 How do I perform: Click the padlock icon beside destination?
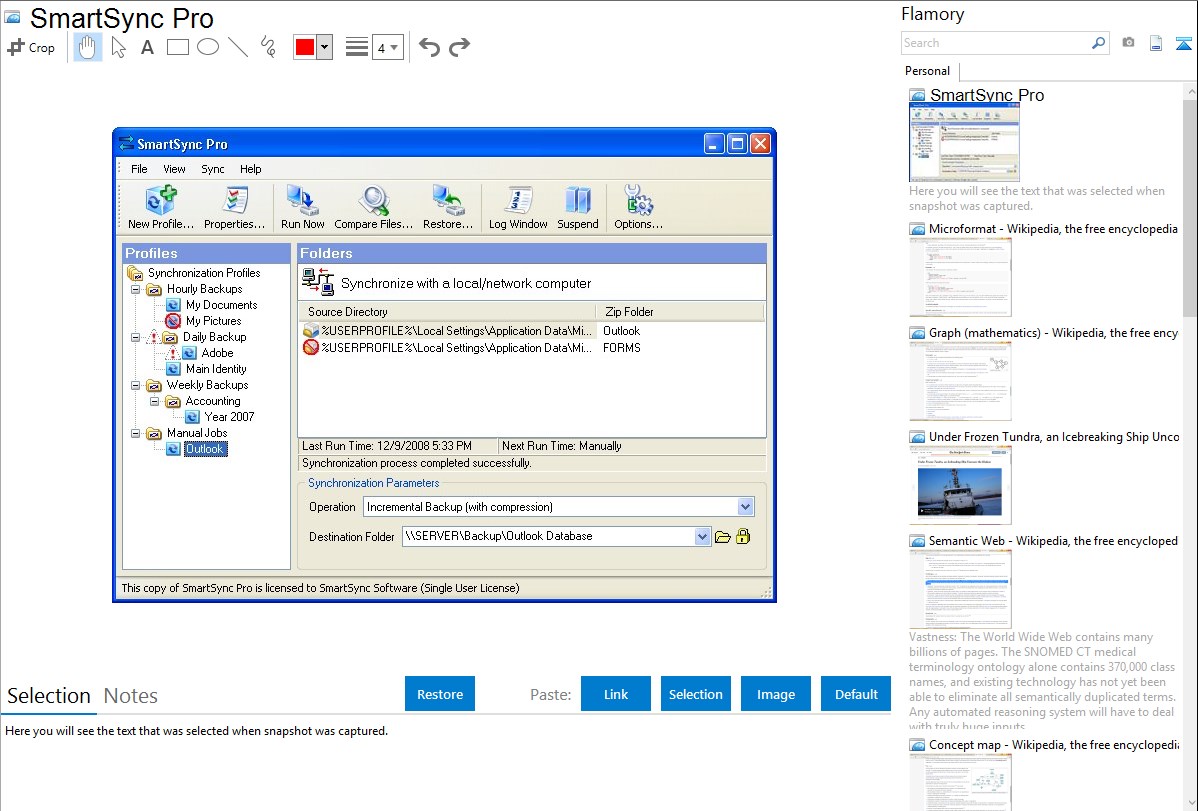pyautogui.click(x=743, y=537)
